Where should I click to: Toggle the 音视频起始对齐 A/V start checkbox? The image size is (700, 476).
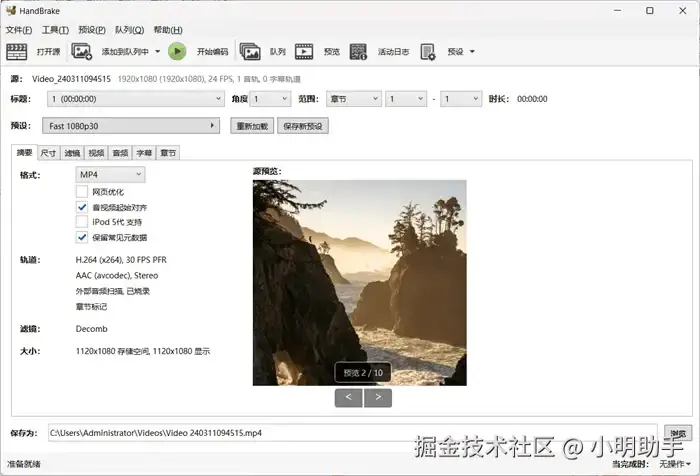click(82, 207)
